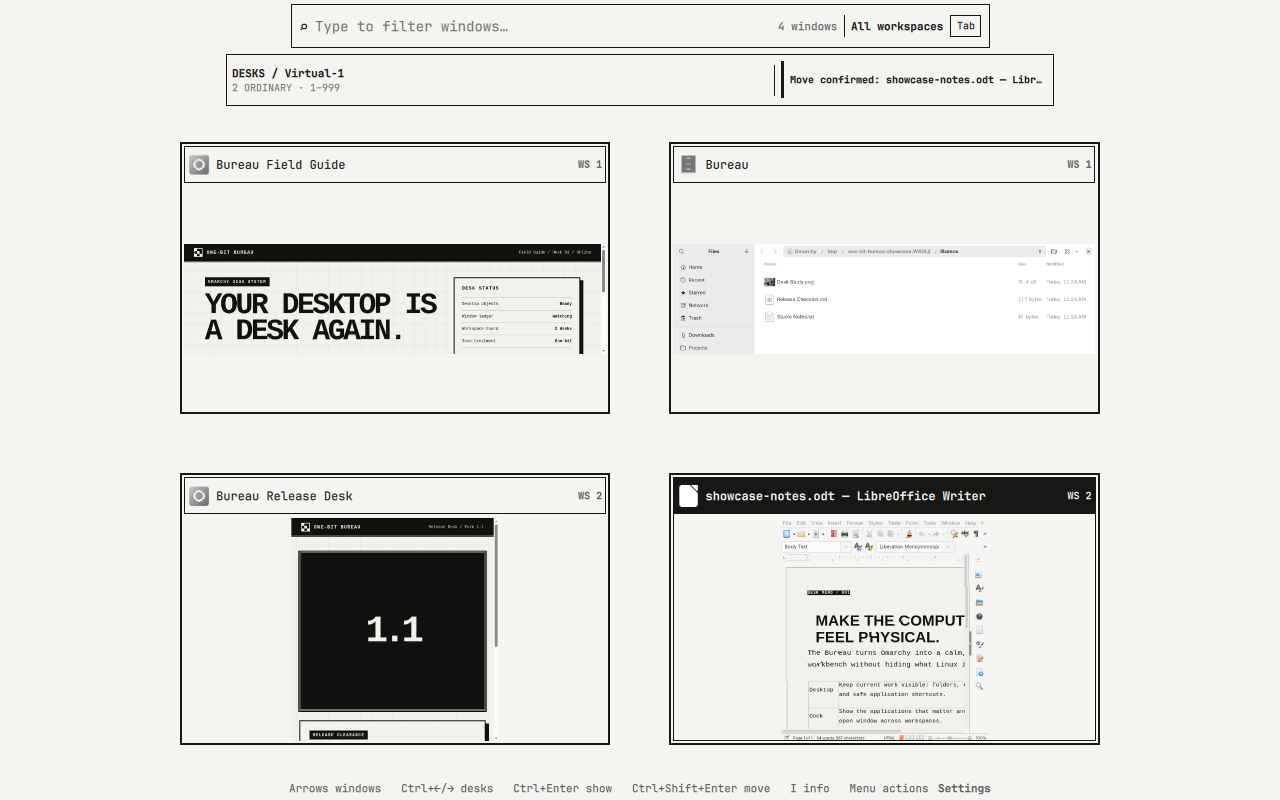Click the 'I info' hint
Viewport: 1280px width, 800px height.
[x=810, y=788]
